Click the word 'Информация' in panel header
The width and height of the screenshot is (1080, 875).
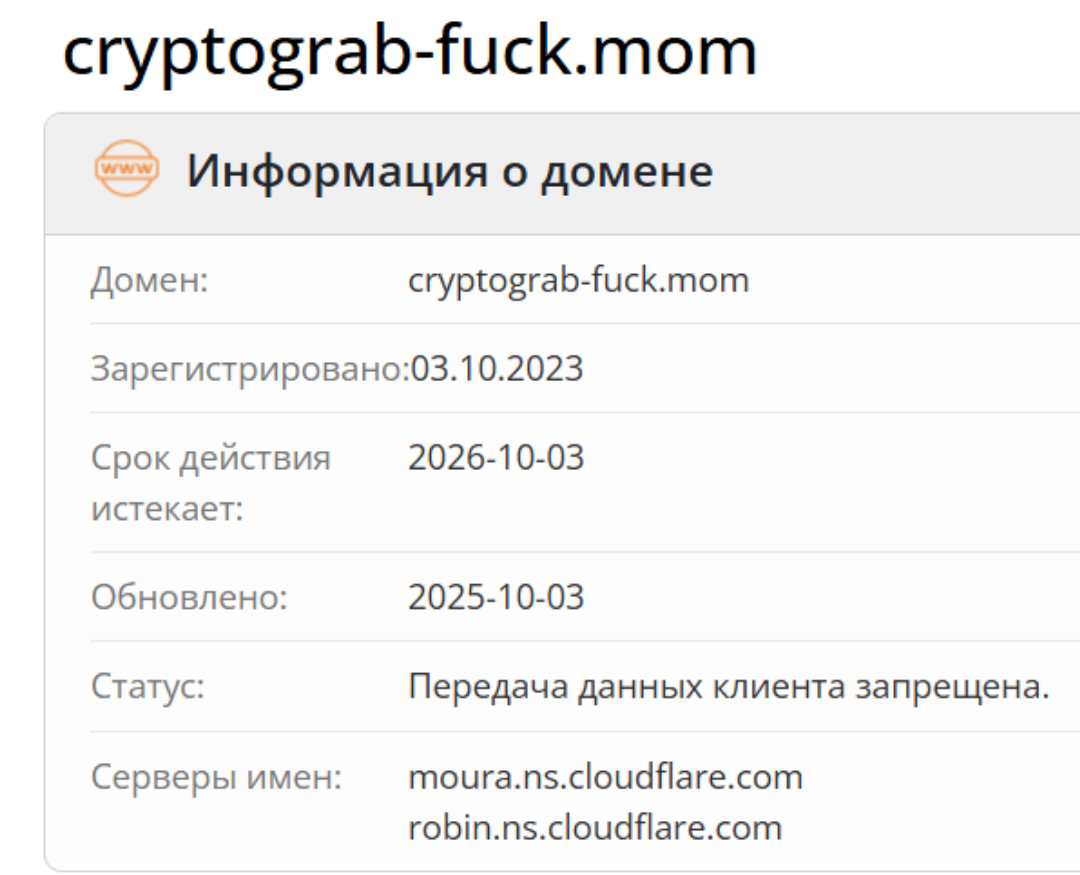point(324,171)
